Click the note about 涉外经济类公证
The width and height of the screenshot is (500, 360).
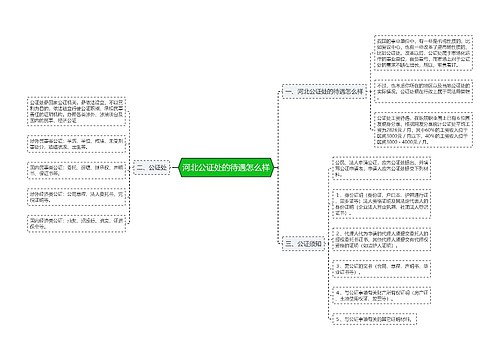pyautogui.click(x=76, y=197)
